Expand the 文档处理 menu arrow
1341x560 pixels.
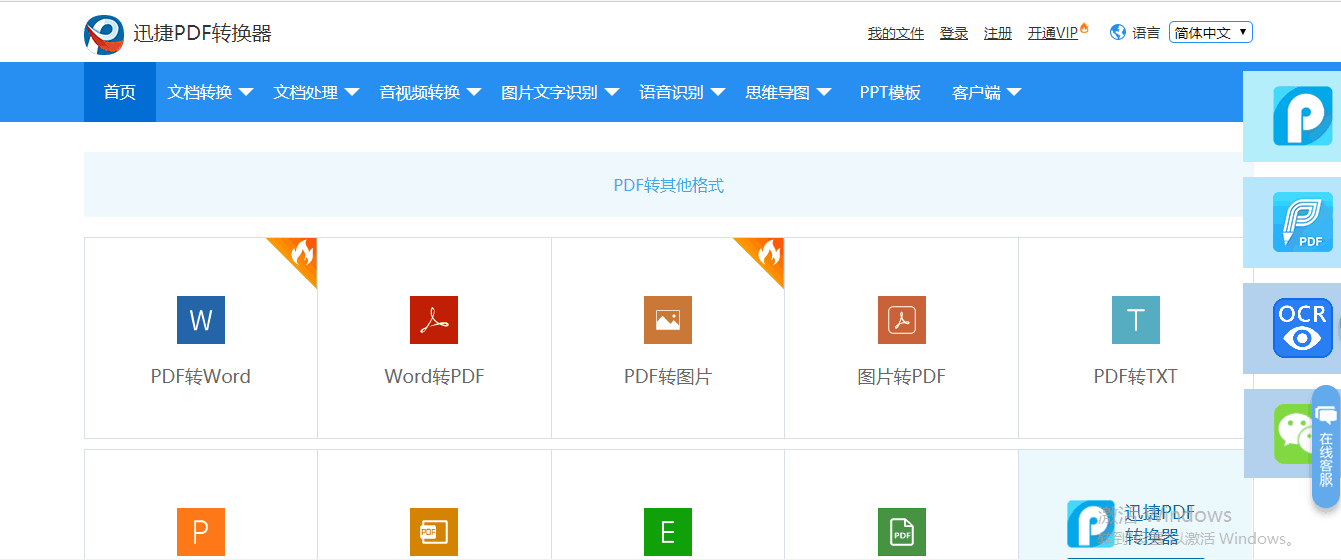(352, 92)
